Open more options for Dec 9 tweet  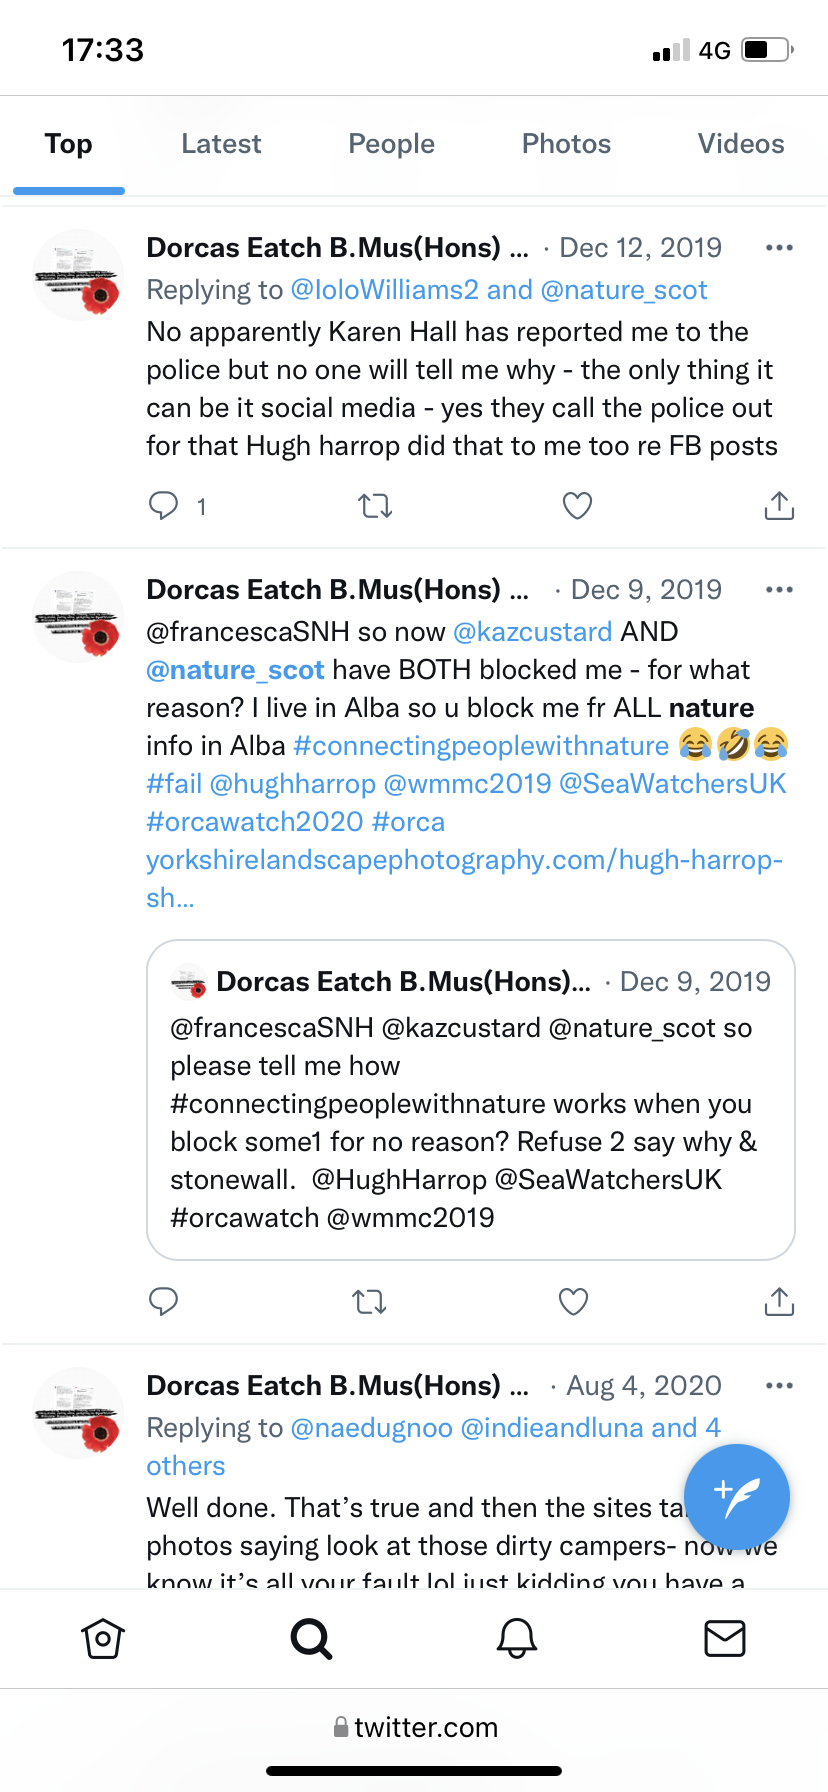(779, 590)
